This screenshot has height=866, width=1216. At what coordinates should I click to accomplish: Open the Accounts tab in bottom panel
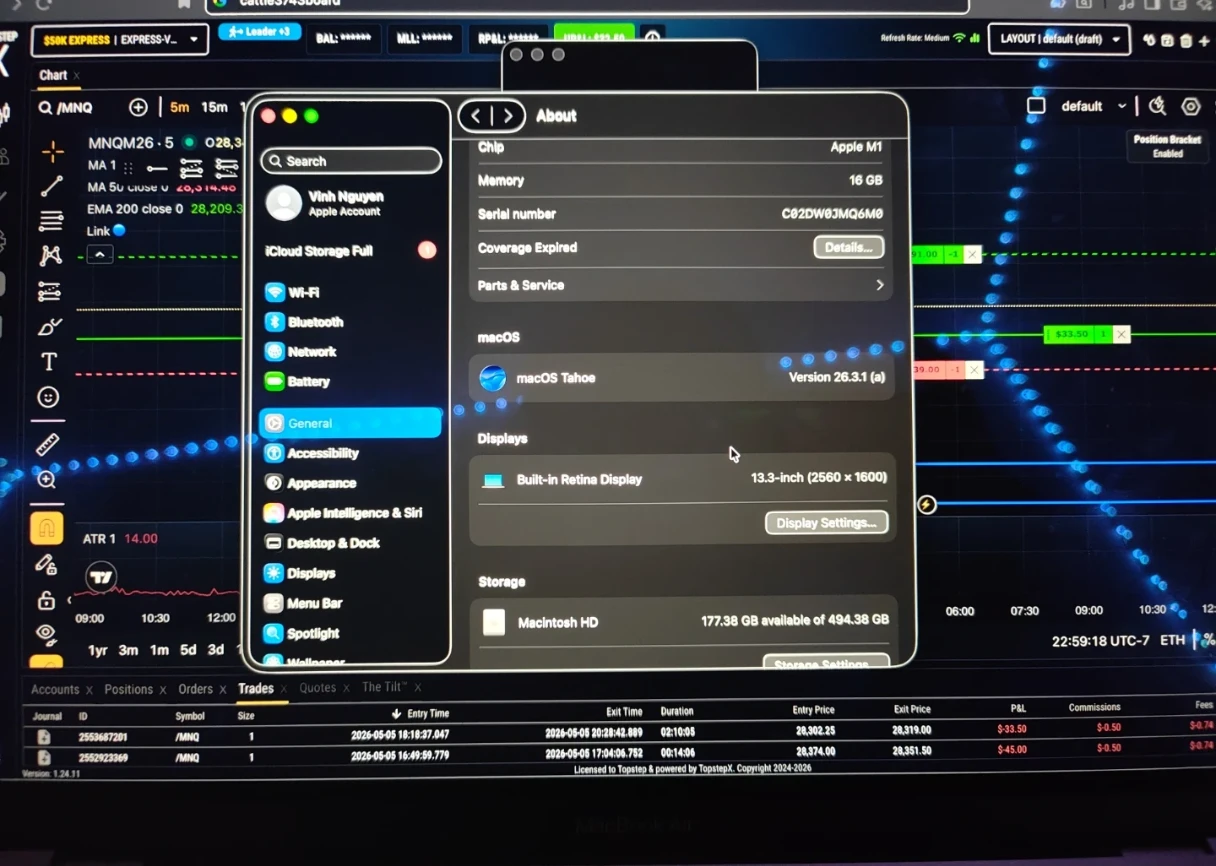(55, 689)
